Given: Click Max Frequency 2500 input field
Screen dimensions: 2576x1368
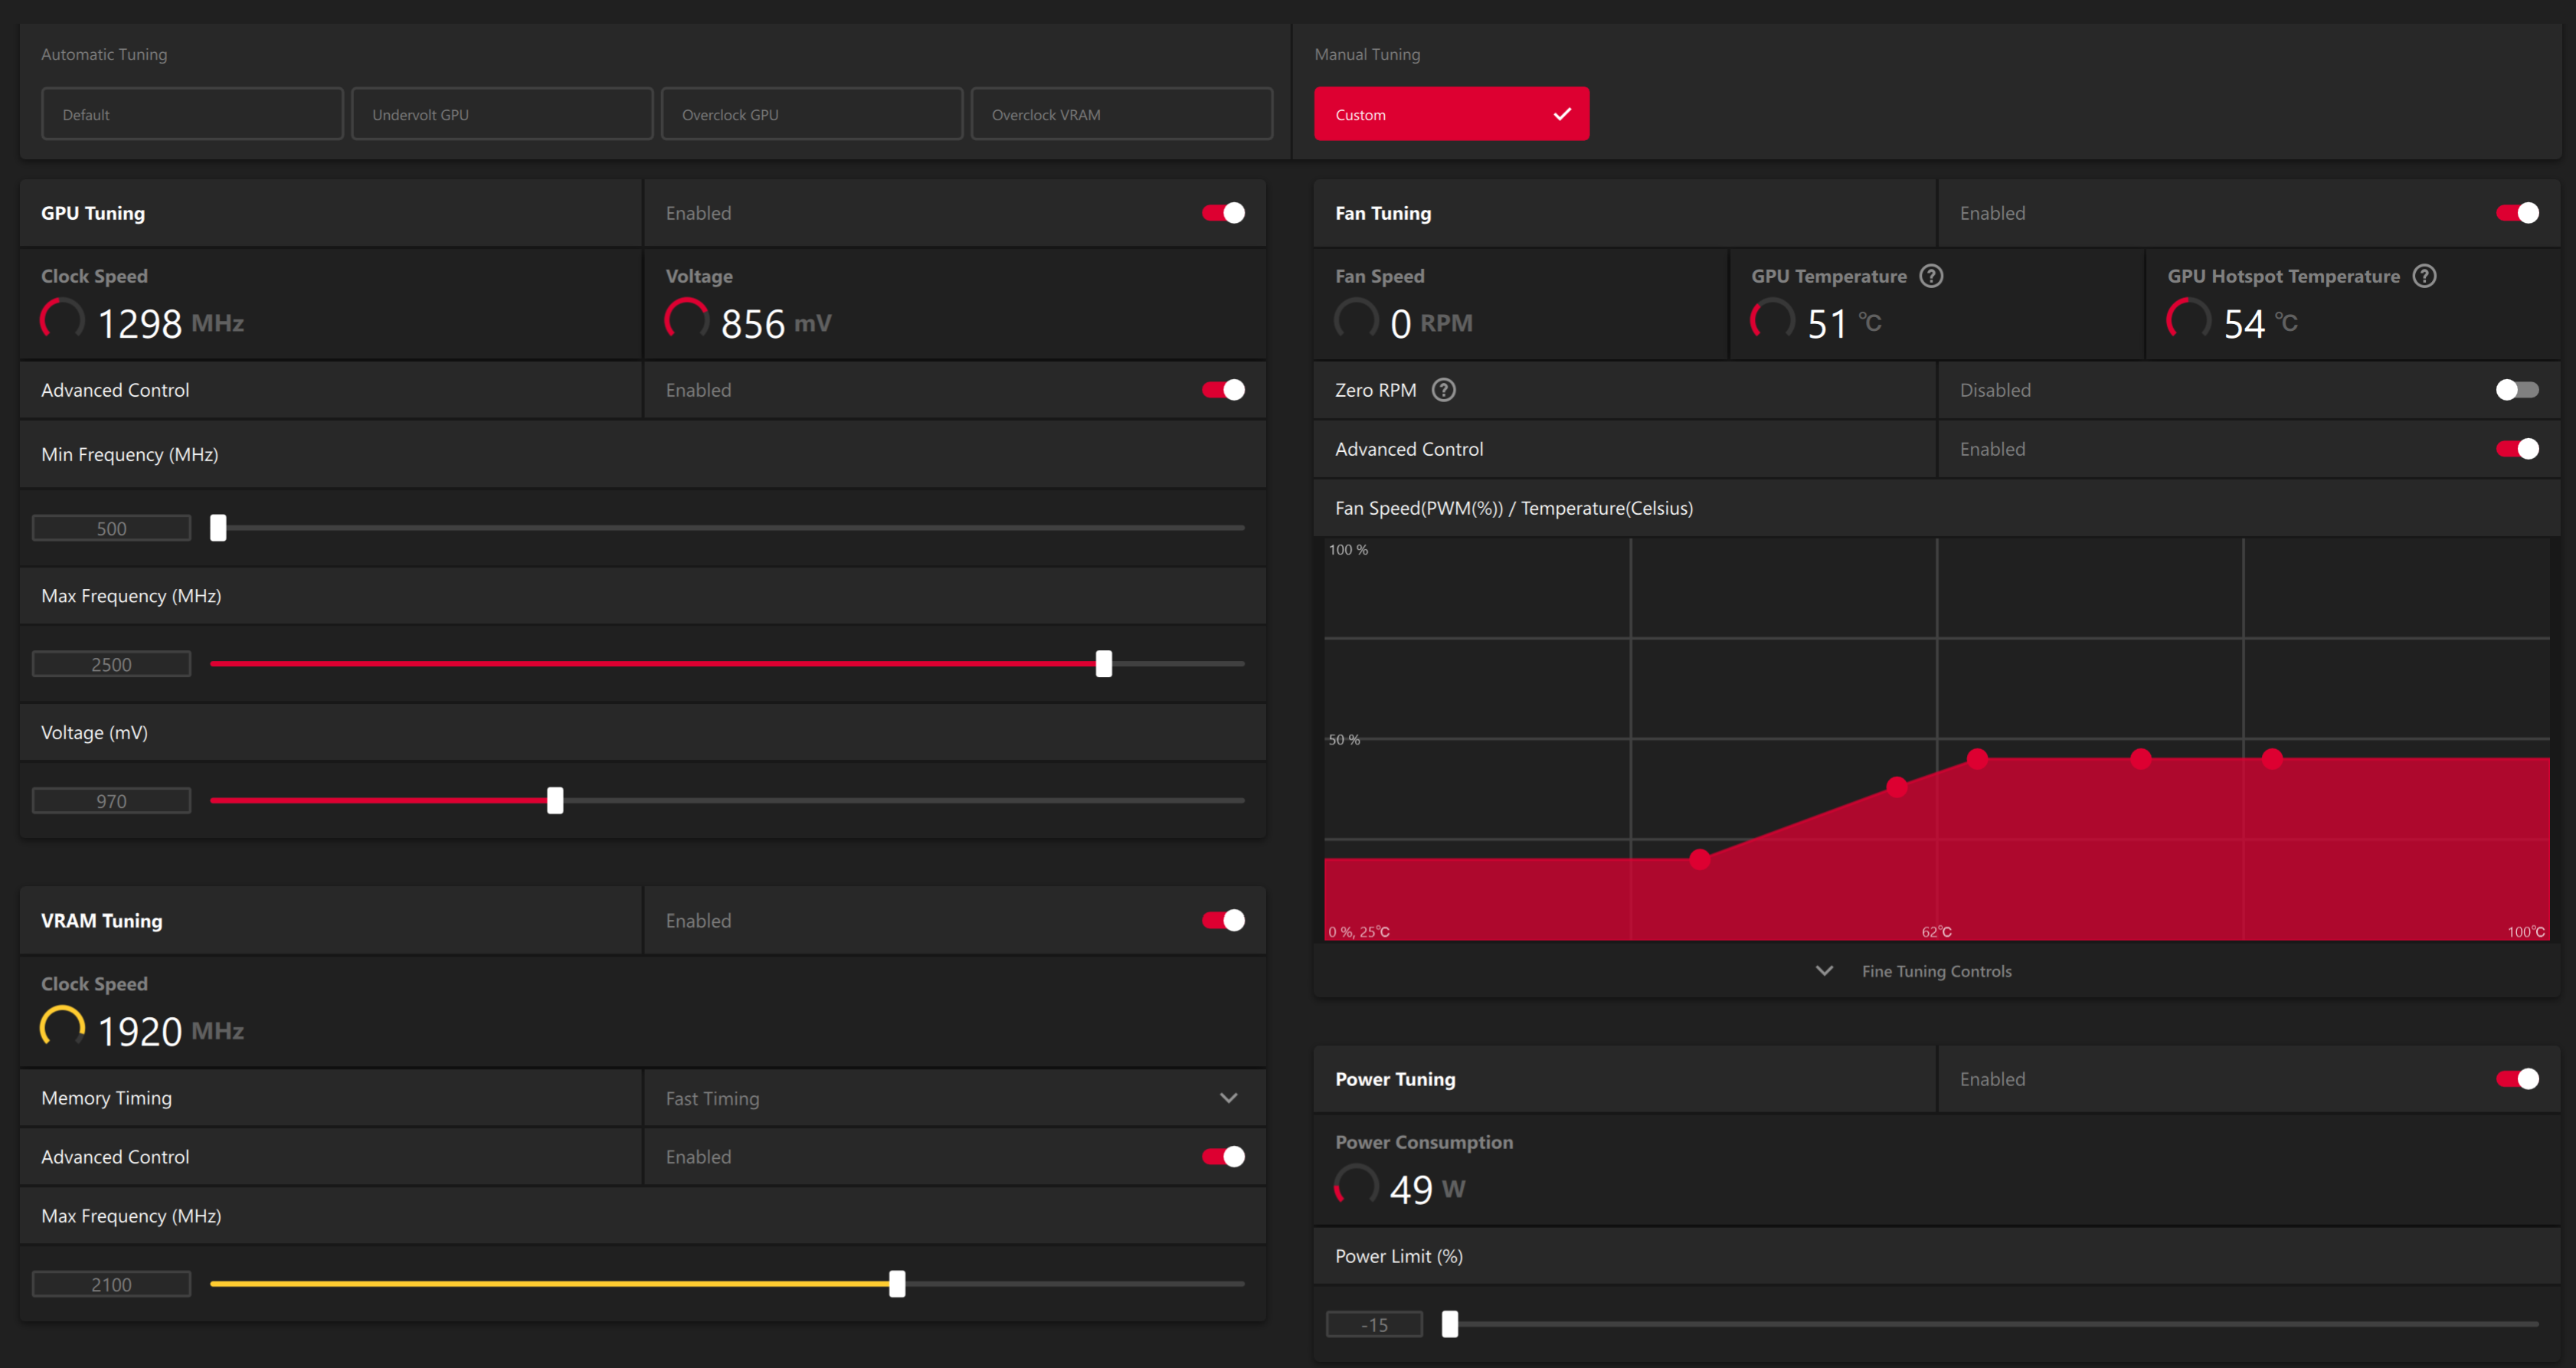Looking at the screenshot, I should click(x=111, y=664).
